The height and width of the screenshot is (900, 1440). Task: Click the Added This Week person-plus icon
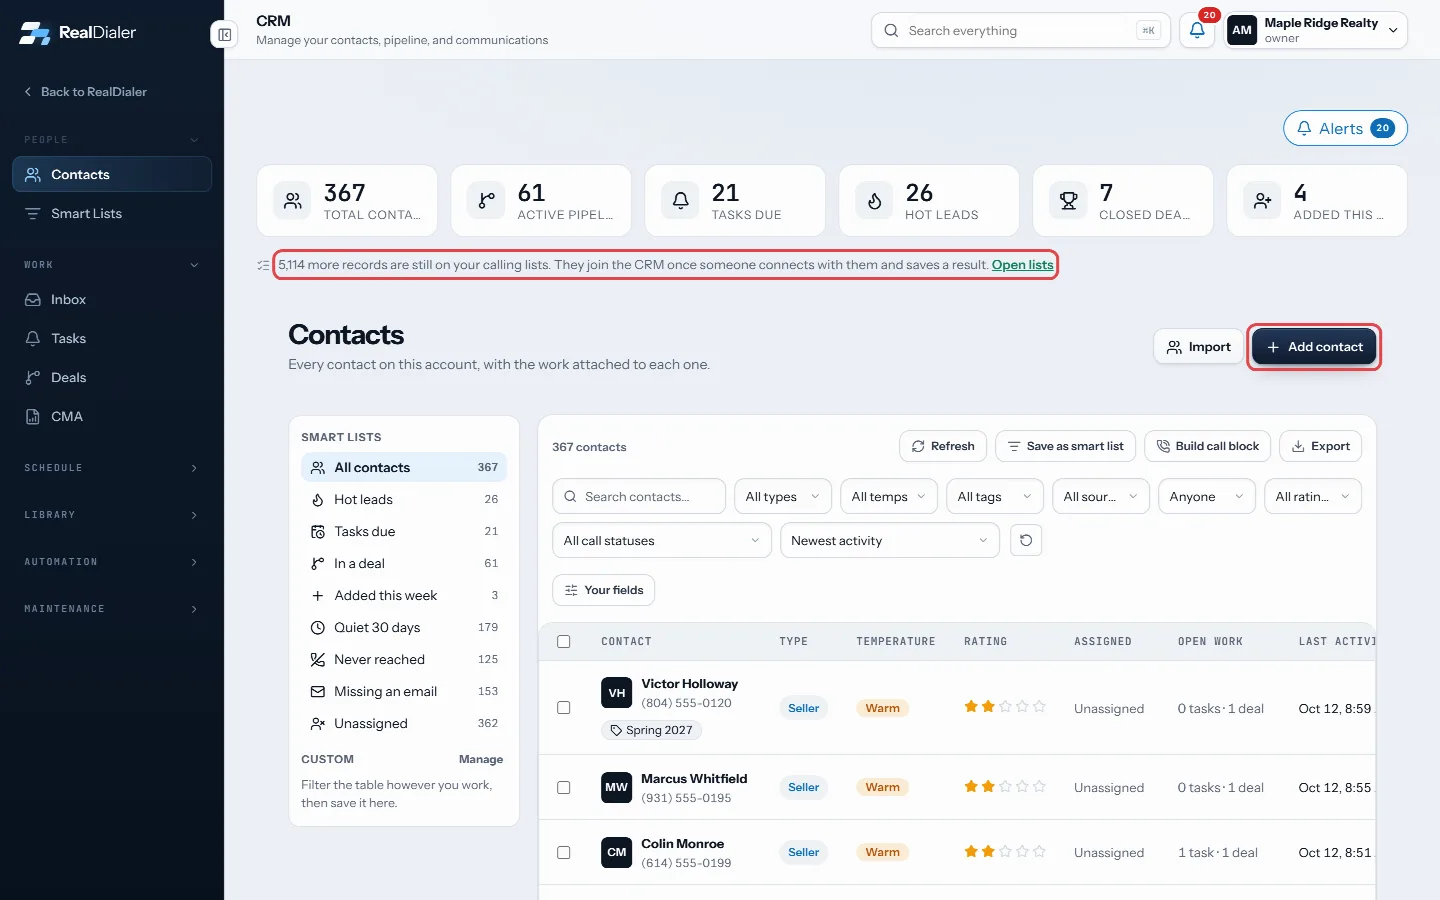pos(1262,201)
